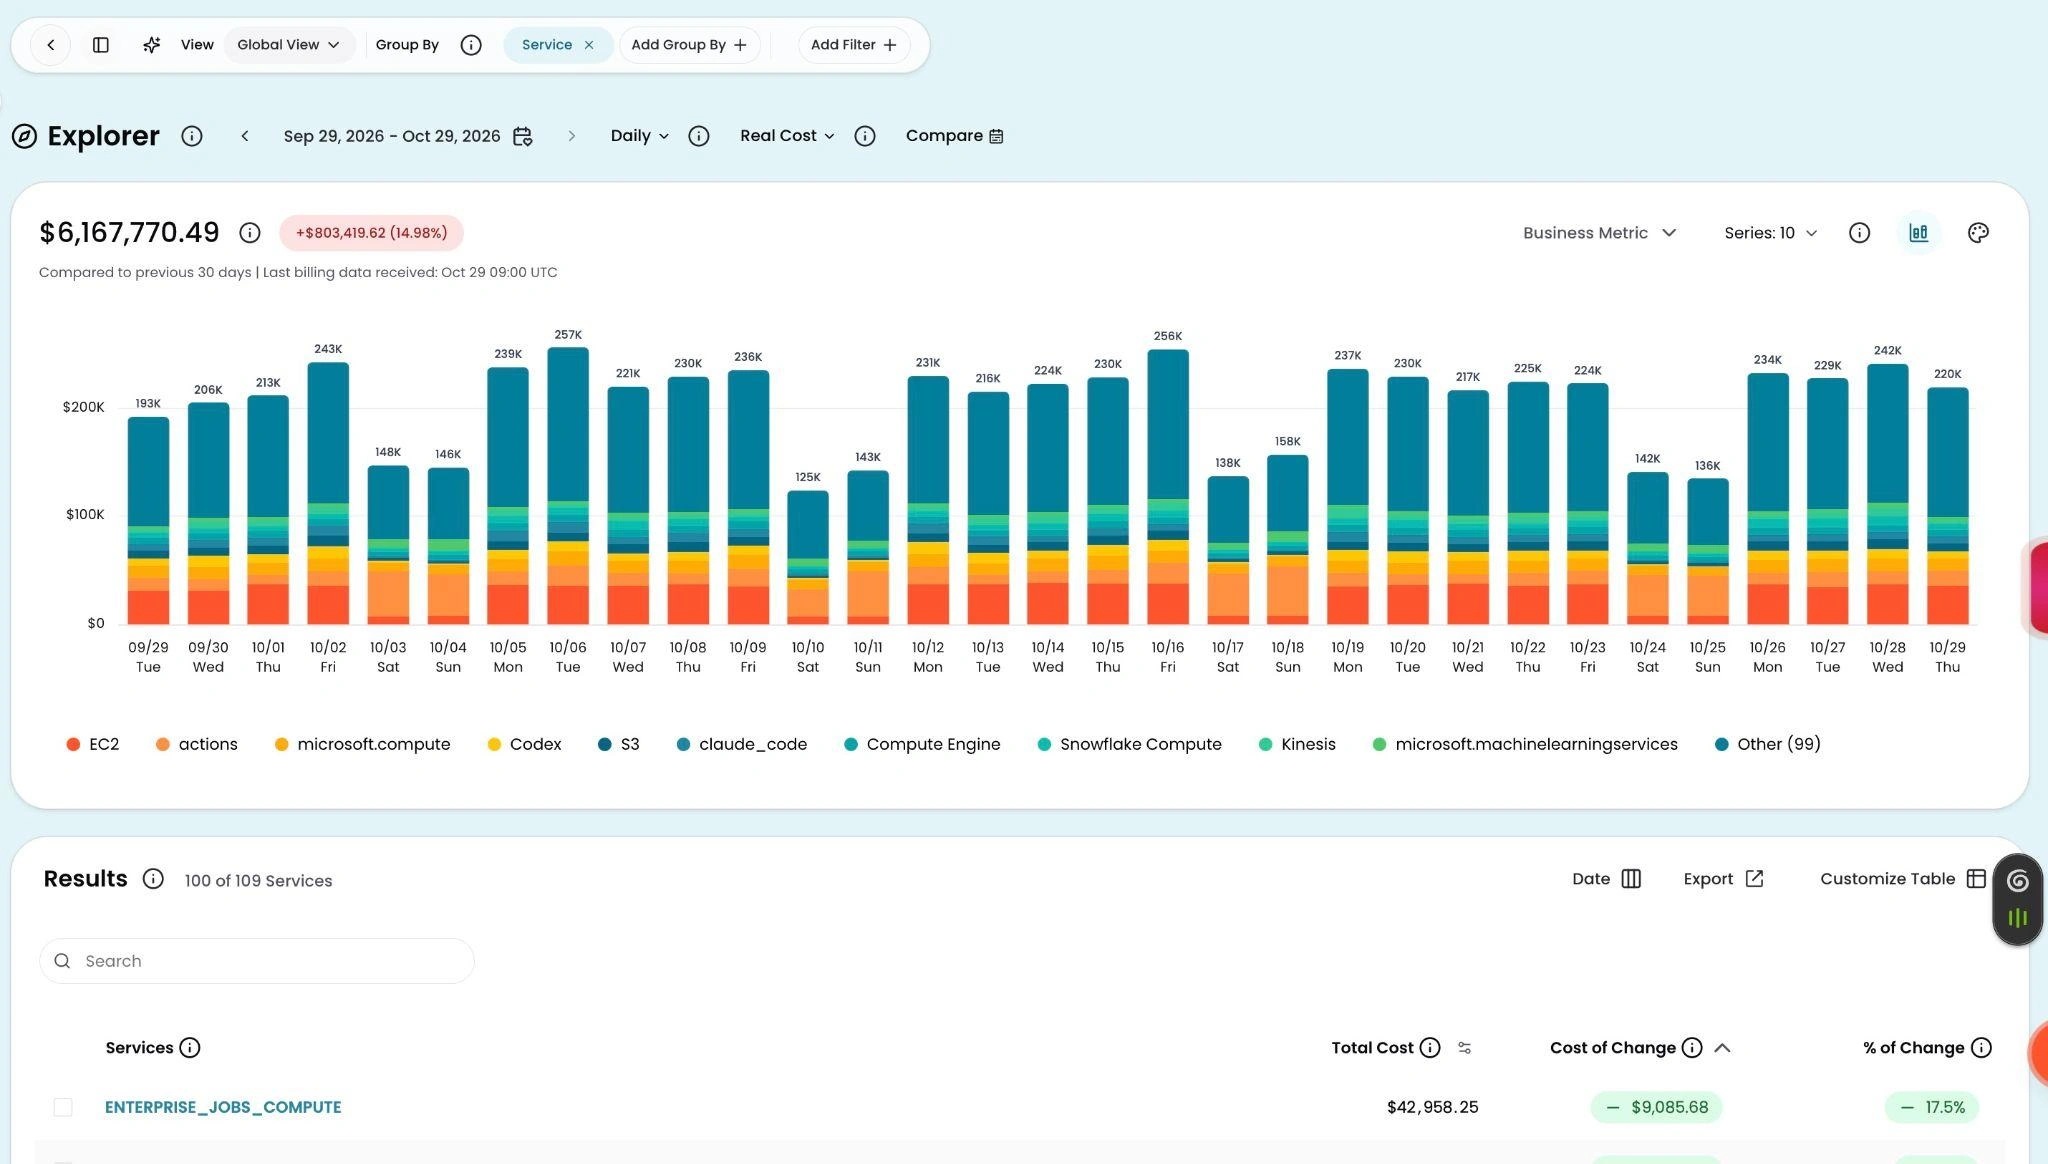Toggle the sidebar panel icon

coord(101,45)
